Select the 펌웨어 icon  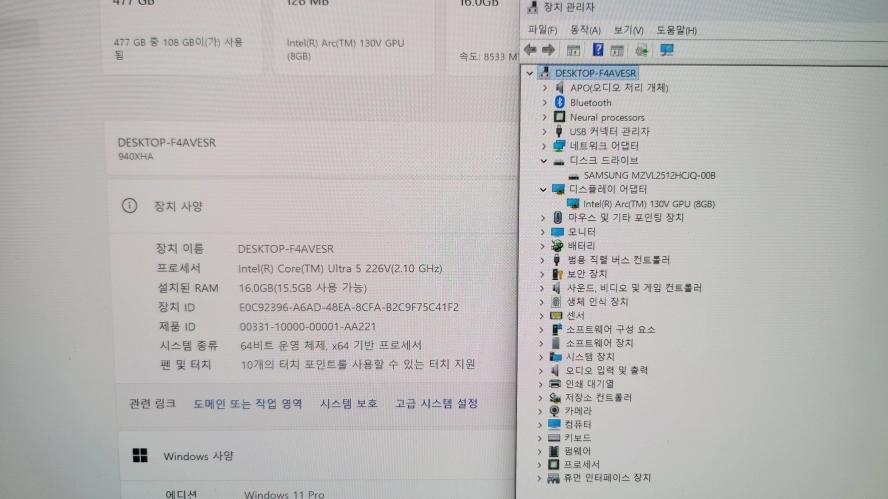(x=554, y=451)
